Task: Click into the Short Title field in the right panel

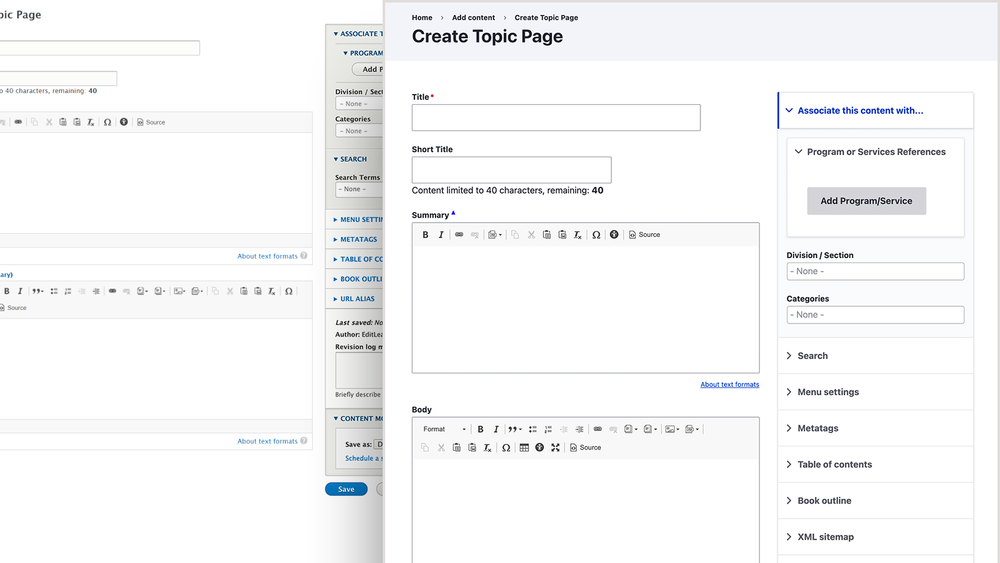Action: pyautogui.click(x=511, y=170)
